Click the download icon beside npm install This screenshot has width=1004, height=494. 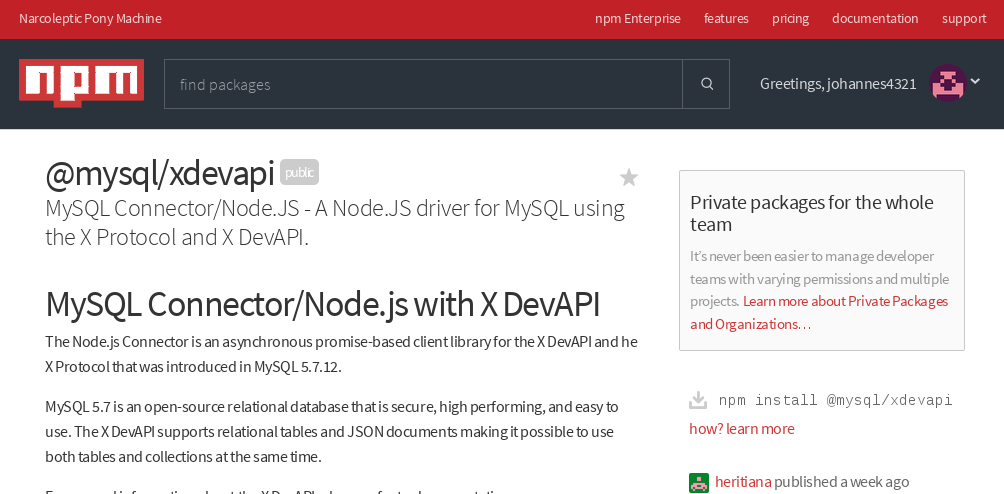(x=698, y=401)
